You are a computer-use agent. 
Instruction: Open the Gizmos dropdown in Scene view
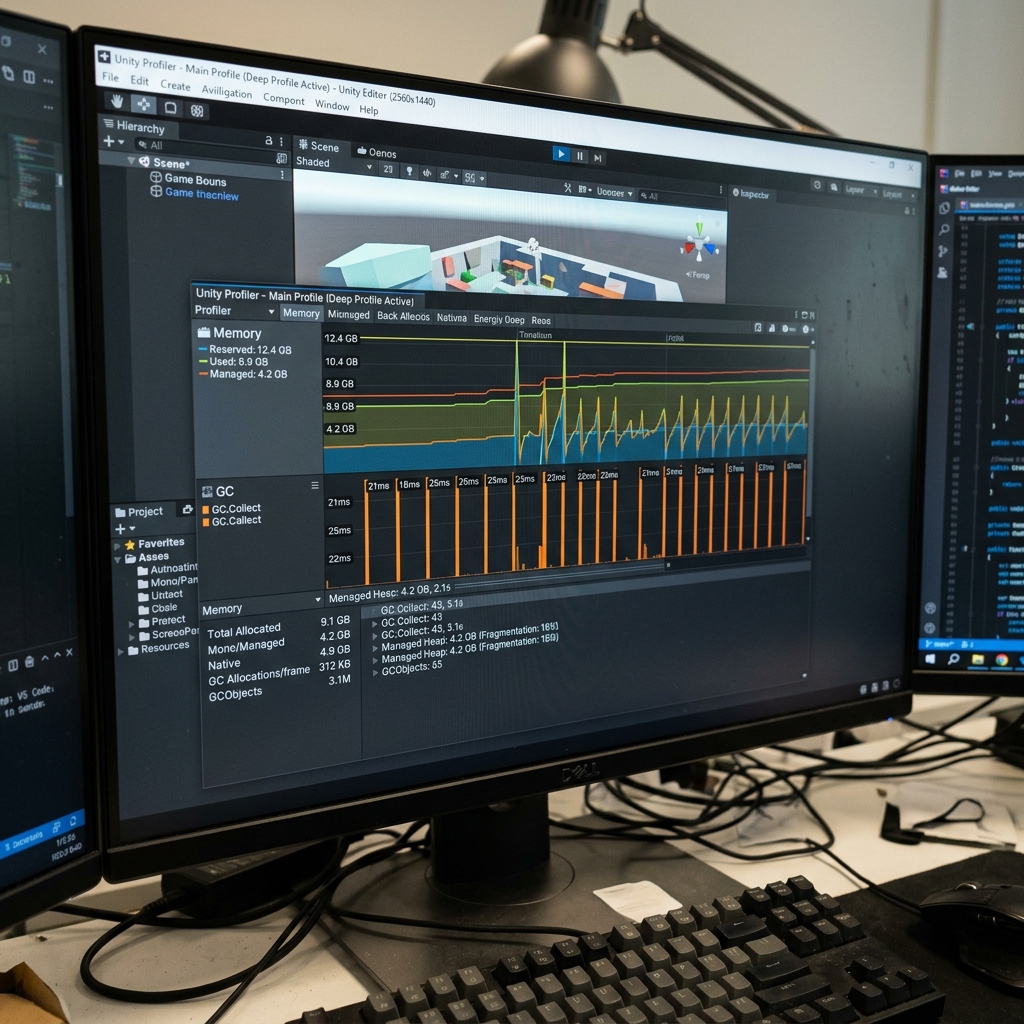[x=615, y=193]
